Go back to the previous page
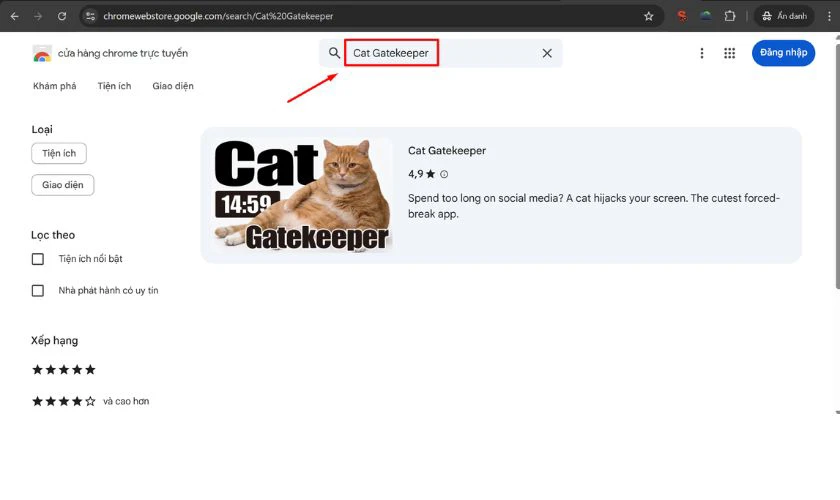Screen dimensions: 840x500 pos(14,16)
